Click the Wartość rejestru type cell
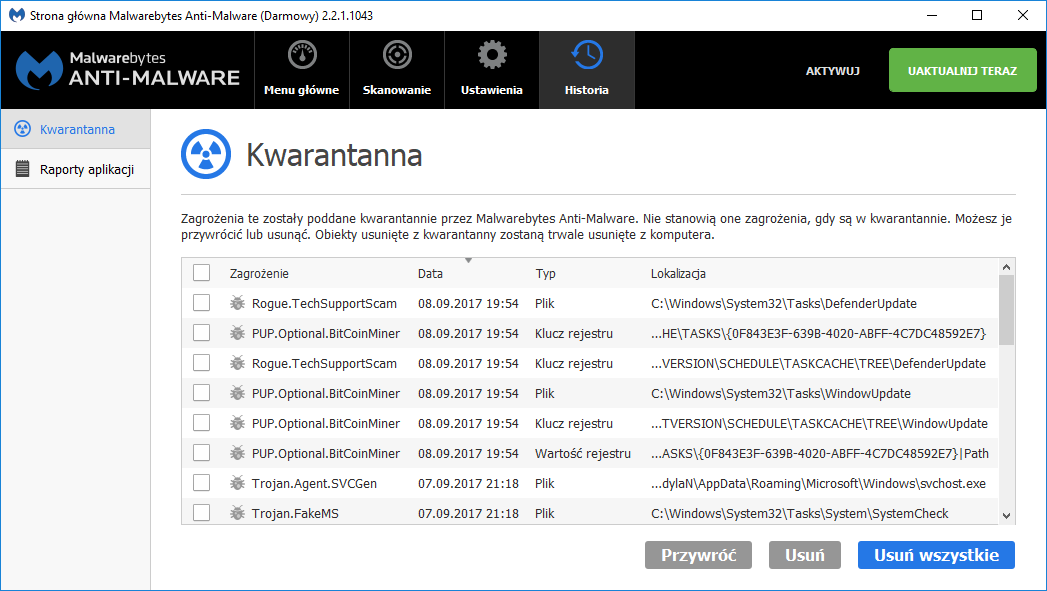 pos(582,453)
